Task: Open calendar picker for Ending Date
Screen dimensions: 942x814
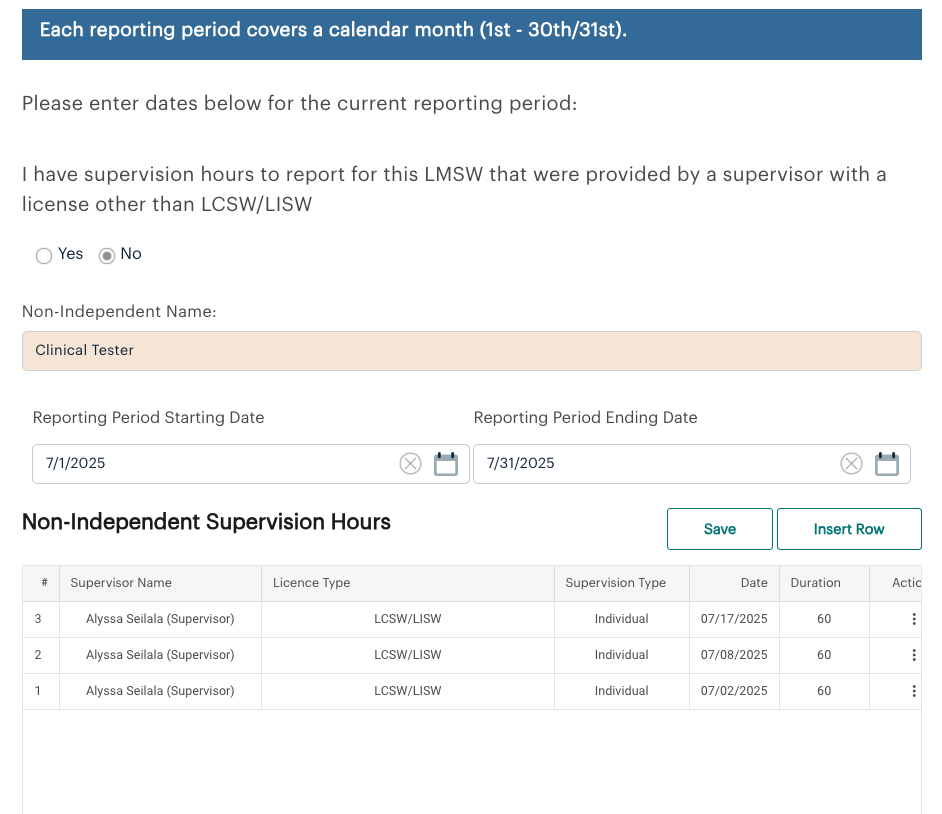Action: pos(887,464)
